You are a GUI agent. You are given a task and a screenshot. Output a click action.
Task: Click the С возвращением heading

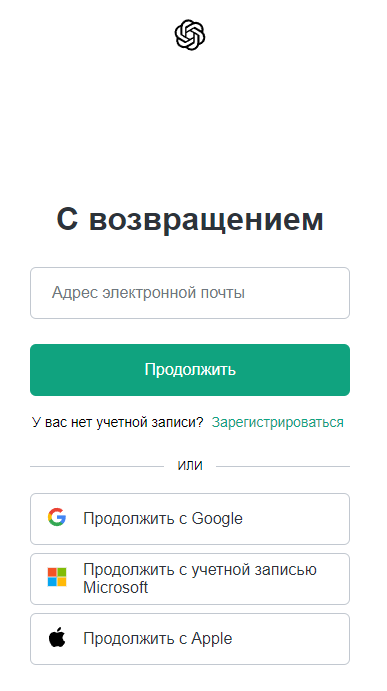190,219
